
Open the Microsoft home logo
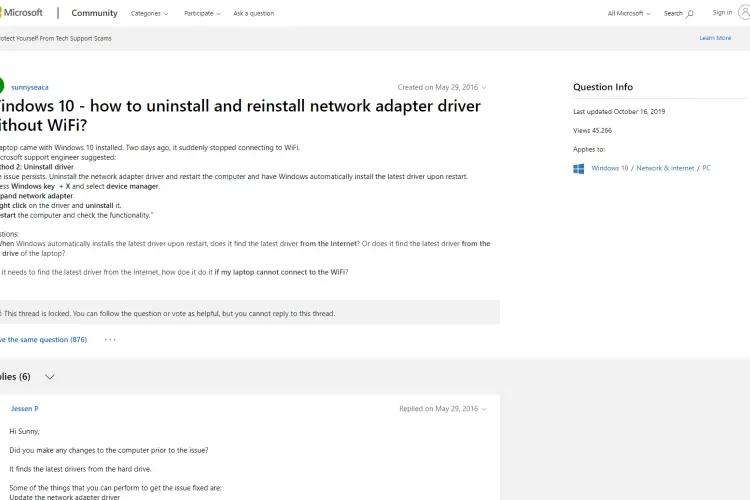click(21, 13)
